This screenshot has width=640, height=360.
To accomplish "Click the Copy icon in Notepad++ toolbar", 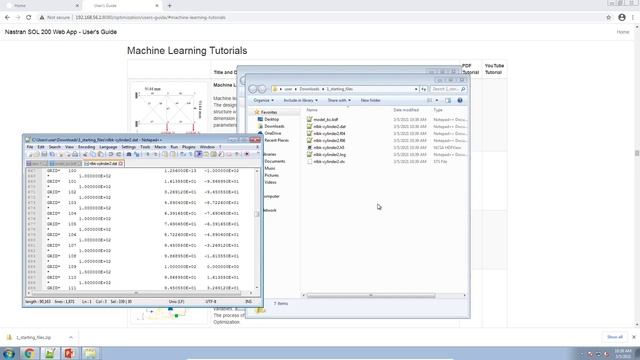I will (93, 154).
